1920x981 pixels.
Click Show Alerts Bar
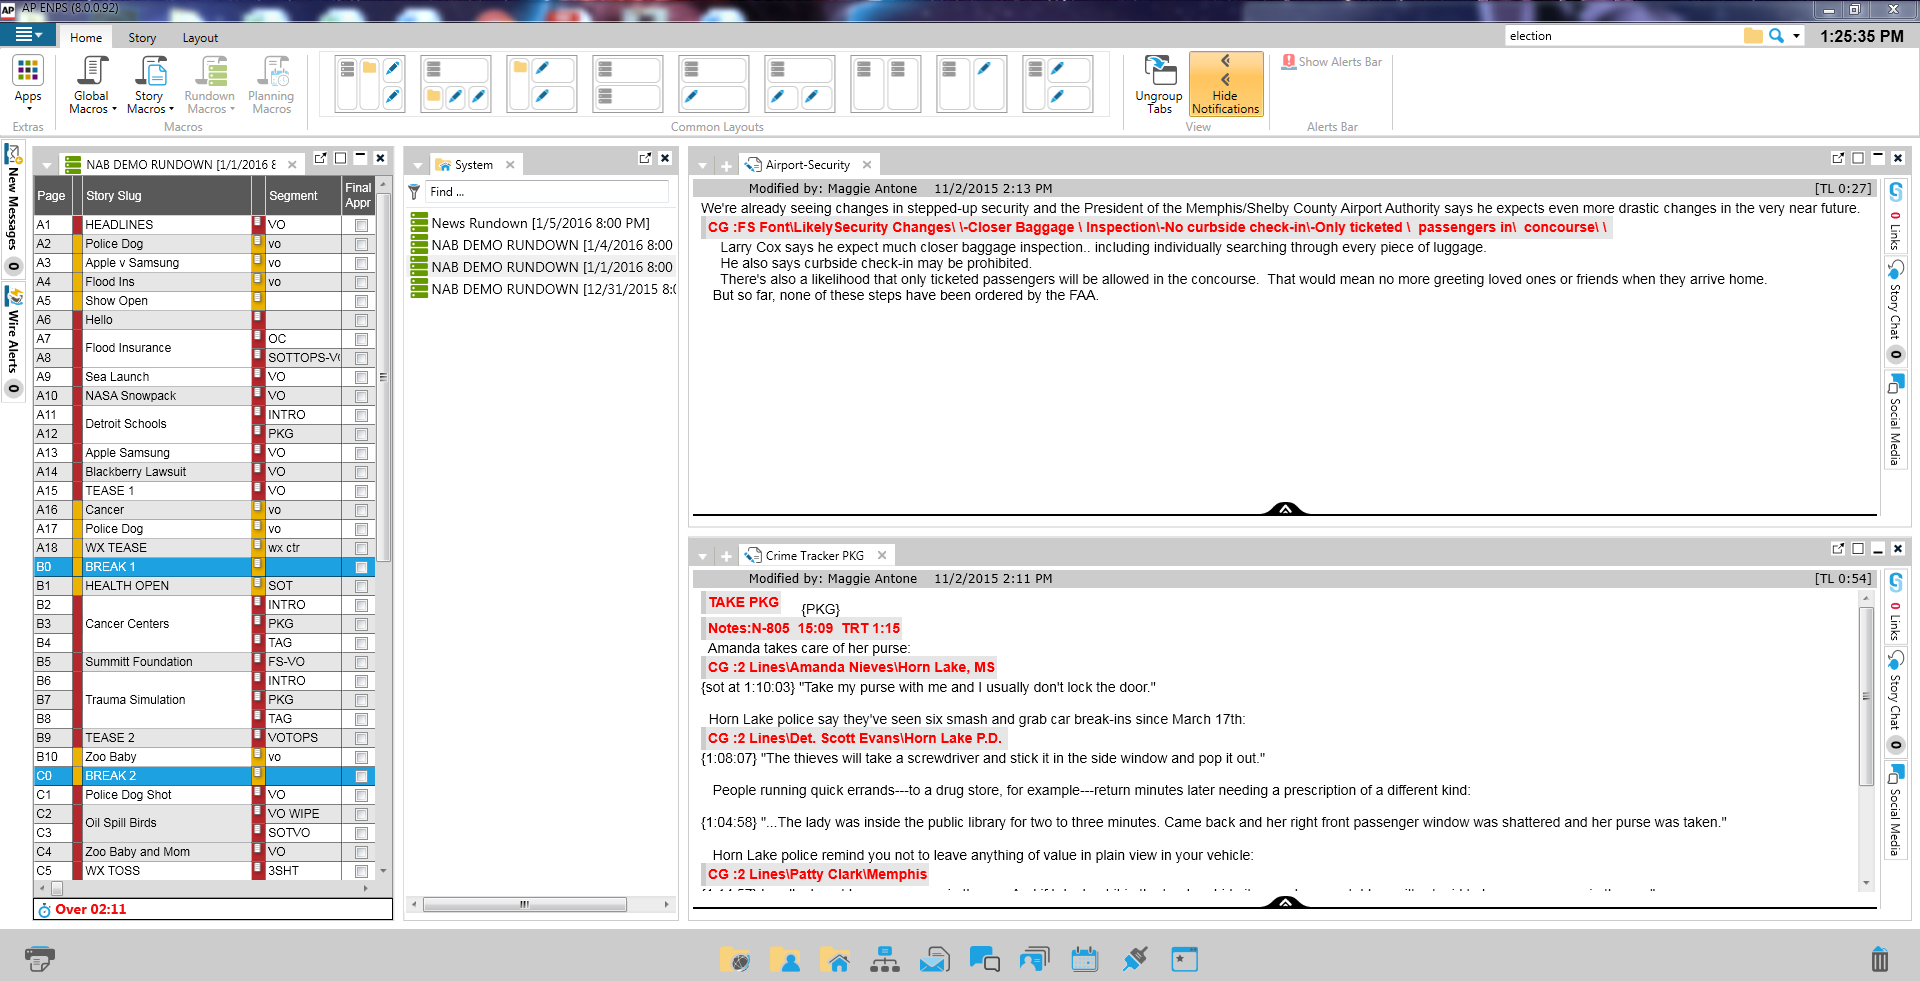(x=1332, y=62)
